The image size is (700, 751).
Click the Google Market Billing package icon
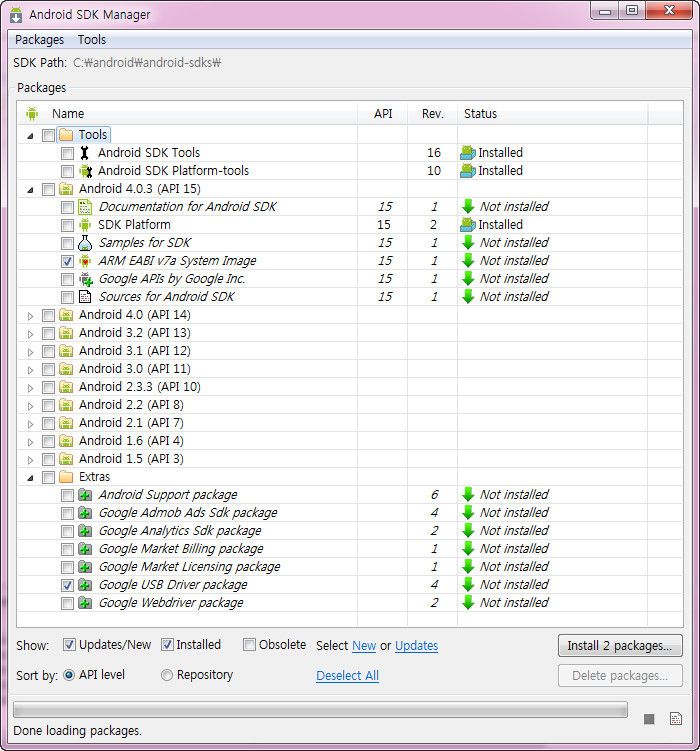point(85,549)
